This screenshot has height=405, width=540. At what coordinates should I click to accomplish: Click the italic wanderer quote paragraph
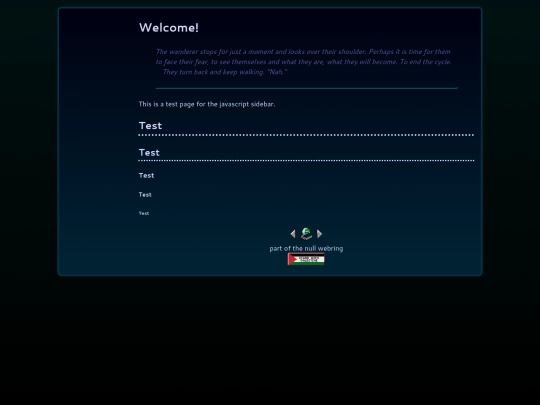[x=303, y=62]
